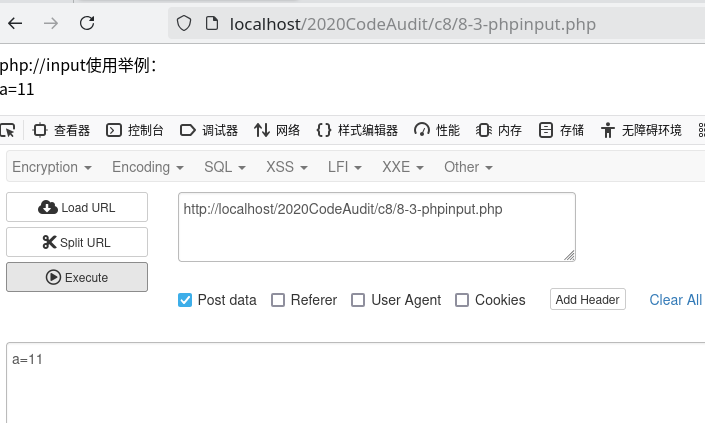Click into the post data text area
This screenshot has width=705, height=423.
350,385
